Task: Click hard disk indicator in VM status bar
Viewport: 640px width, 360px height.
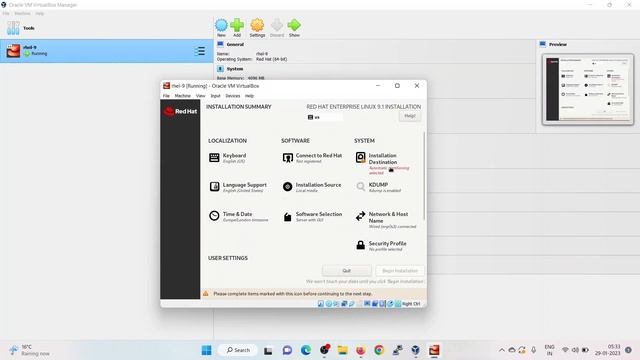Action: pyautogui.click(x=321, y=304)
